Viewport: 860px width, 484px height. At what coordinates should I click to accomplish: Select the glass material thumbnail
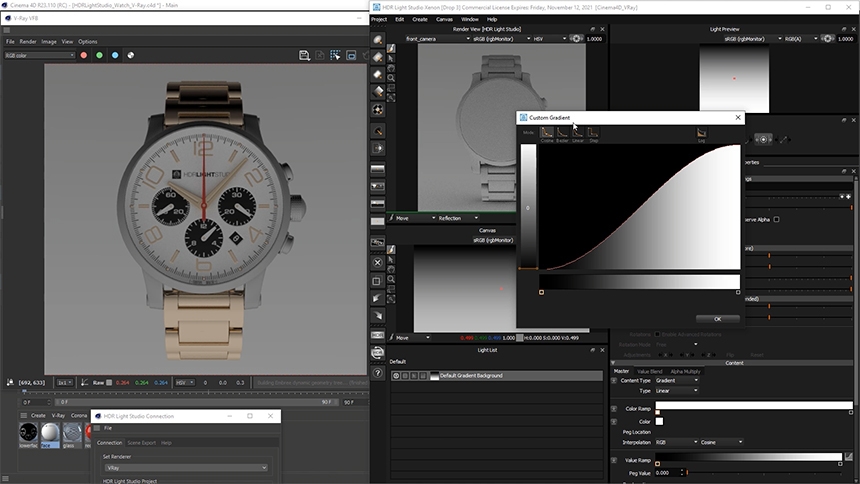pyautogui.click(x=71, y=433)
